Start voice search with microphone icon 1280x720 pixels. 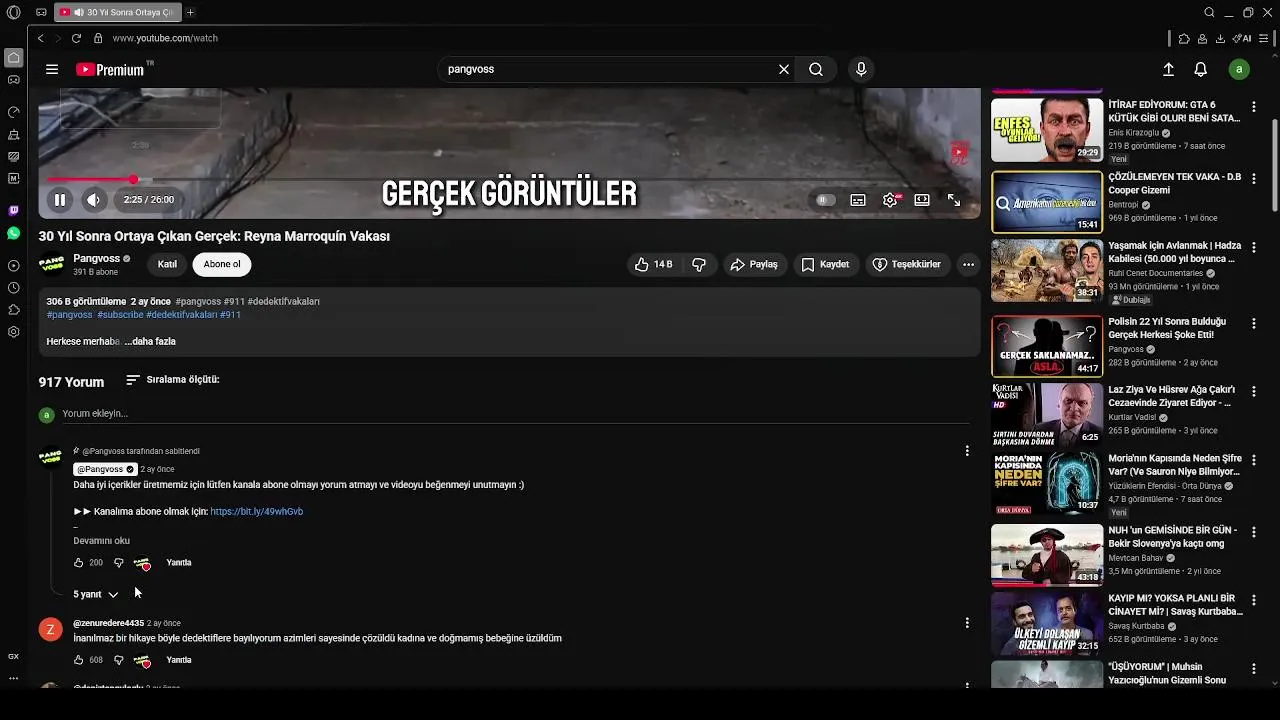tap(861, 69)
